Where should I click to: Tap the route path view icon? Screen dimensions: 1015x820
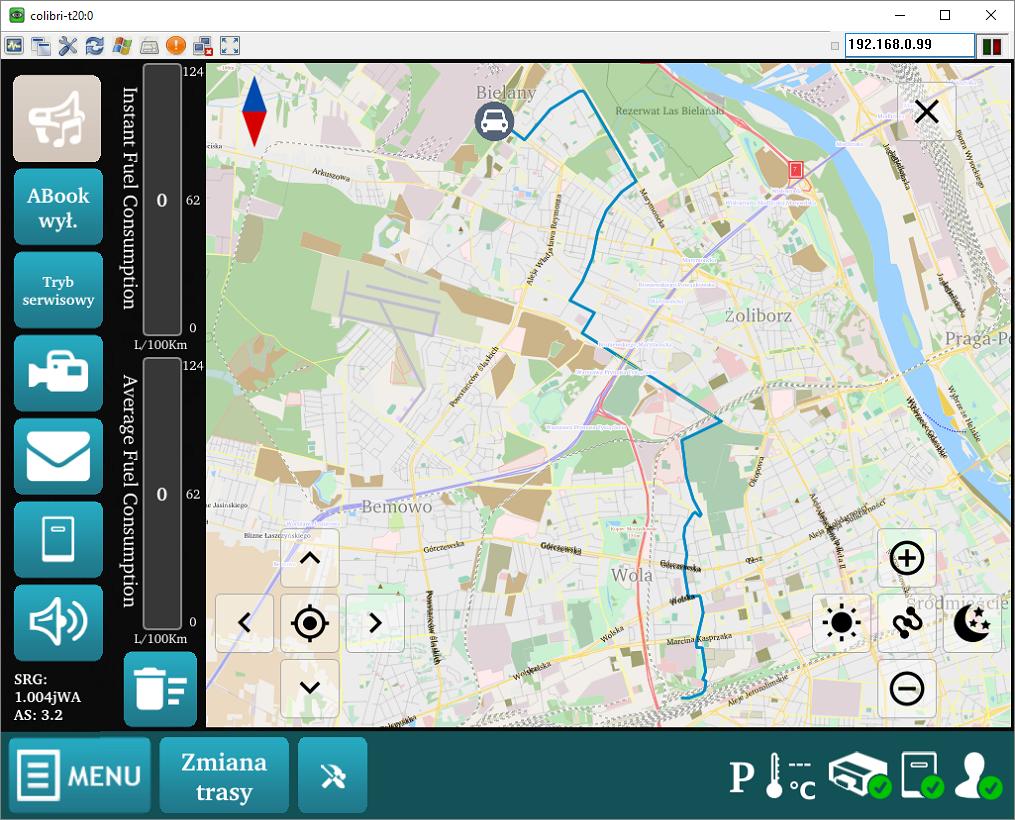point(907,623)
